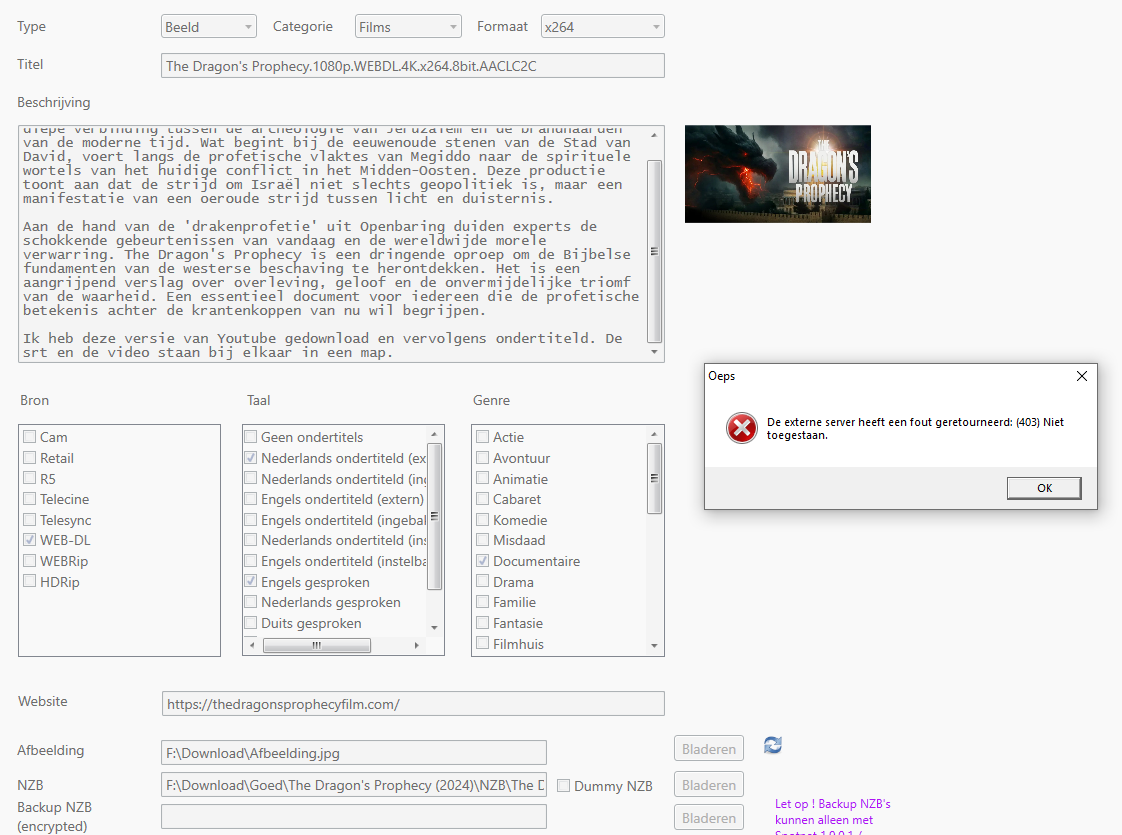1122x835 pixels.
Task: Toggle the Dummy NZB checkbox
Action: point(564,786)
